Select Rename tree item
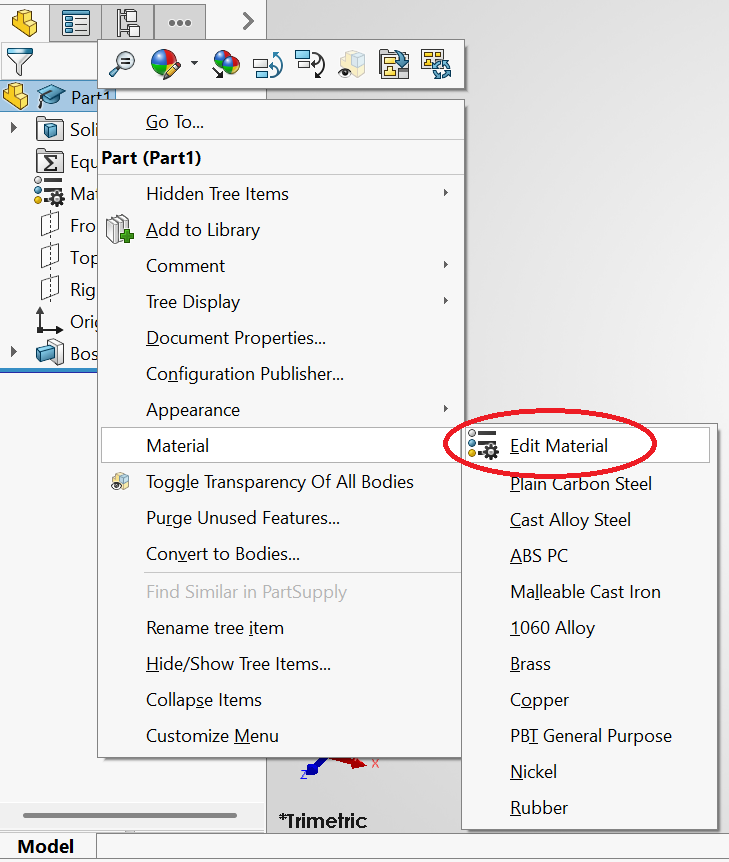This screenshot has width=729, height=862. click(281, 628)
